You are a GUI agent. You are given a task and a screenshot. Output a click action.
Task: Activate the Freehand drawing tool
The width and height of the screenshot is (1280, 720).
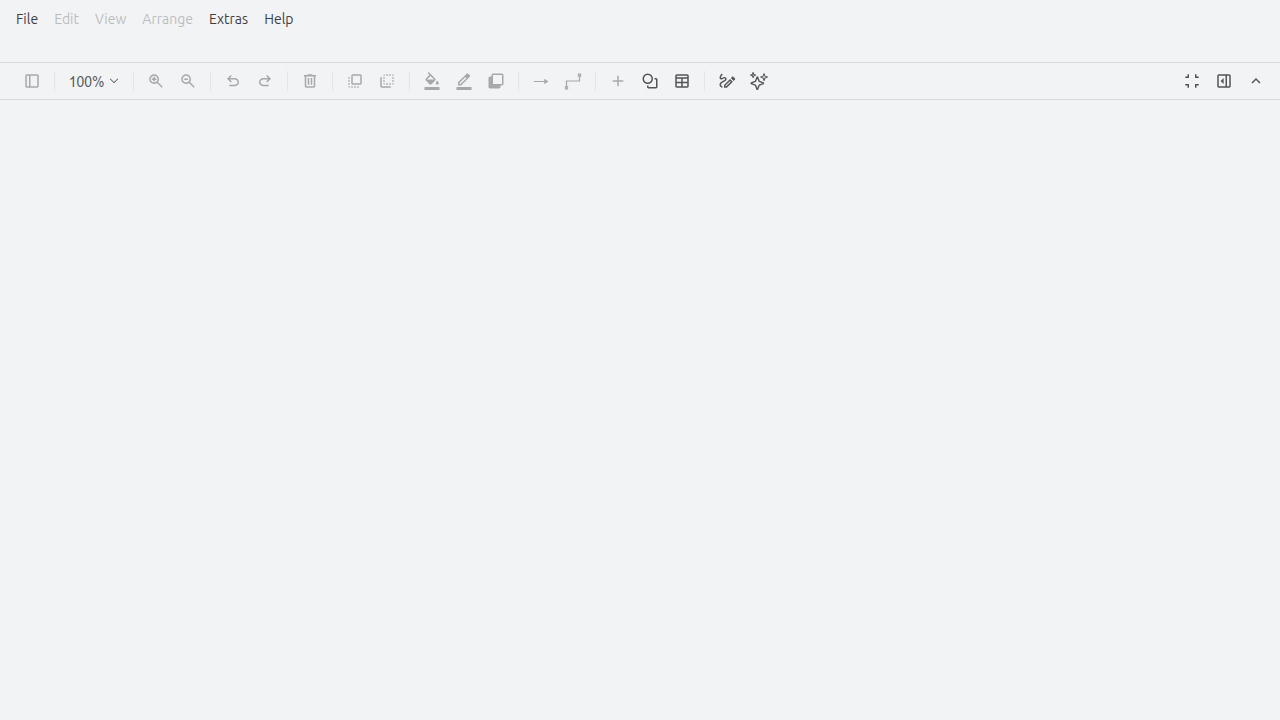[x=727, y=81]
